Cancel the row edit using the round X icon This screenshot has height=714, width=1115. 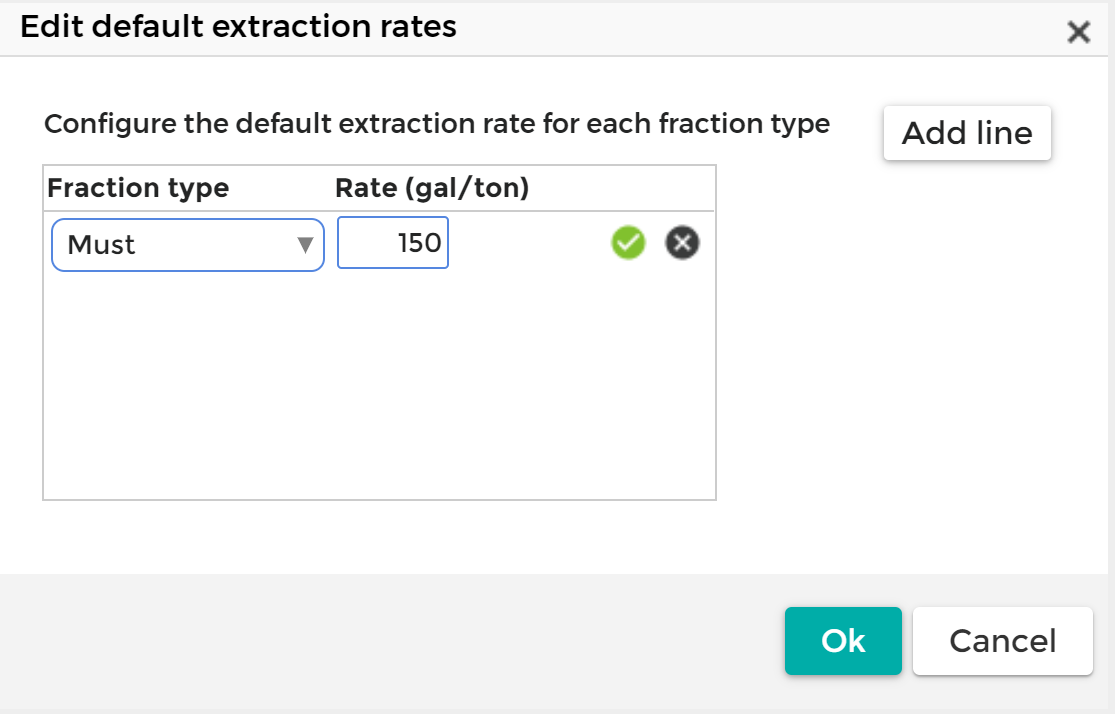pyautogui.click(x=683, y=243)
